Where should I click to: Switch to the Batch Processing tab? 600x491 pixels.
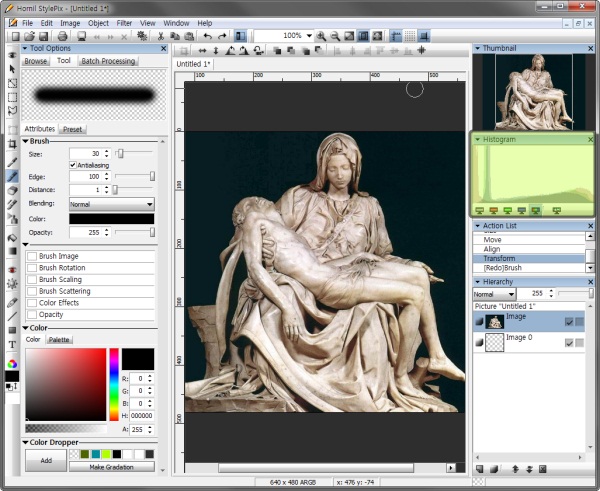point(108,61)
